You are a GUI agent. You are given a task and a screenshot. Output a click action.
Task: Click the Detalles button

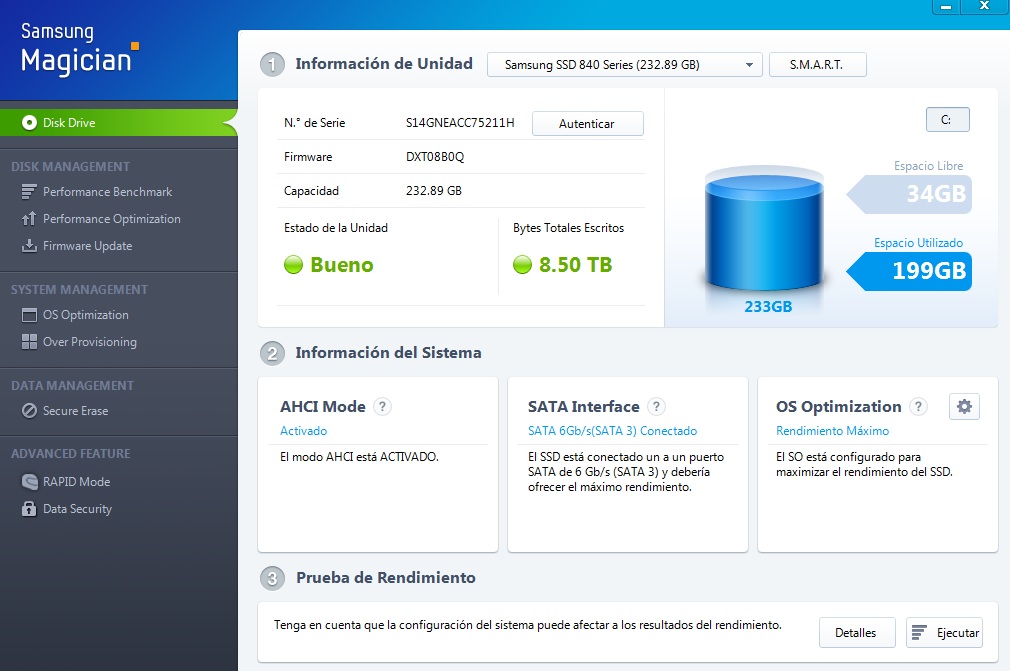click(857, 632)
